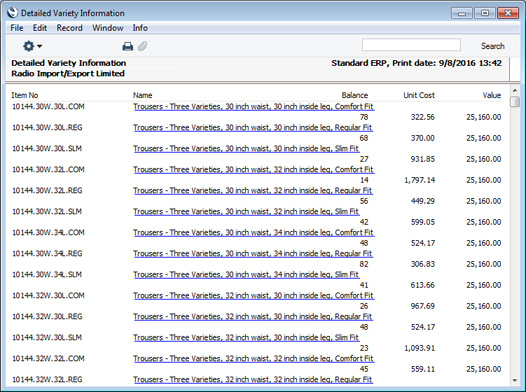Select item number 10144.32W.32L.REG
This screenshot has width=526, height=392.
pos(47,380)
